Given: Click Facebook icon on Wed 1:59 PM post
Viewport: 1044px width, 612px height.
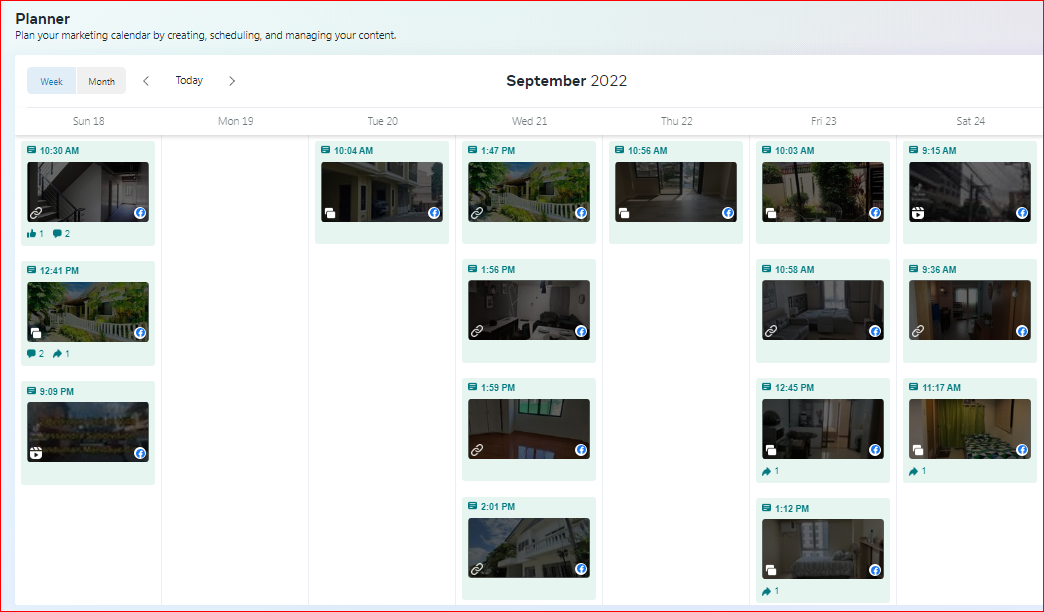Looking at the screenshot, I should point(581,450).
